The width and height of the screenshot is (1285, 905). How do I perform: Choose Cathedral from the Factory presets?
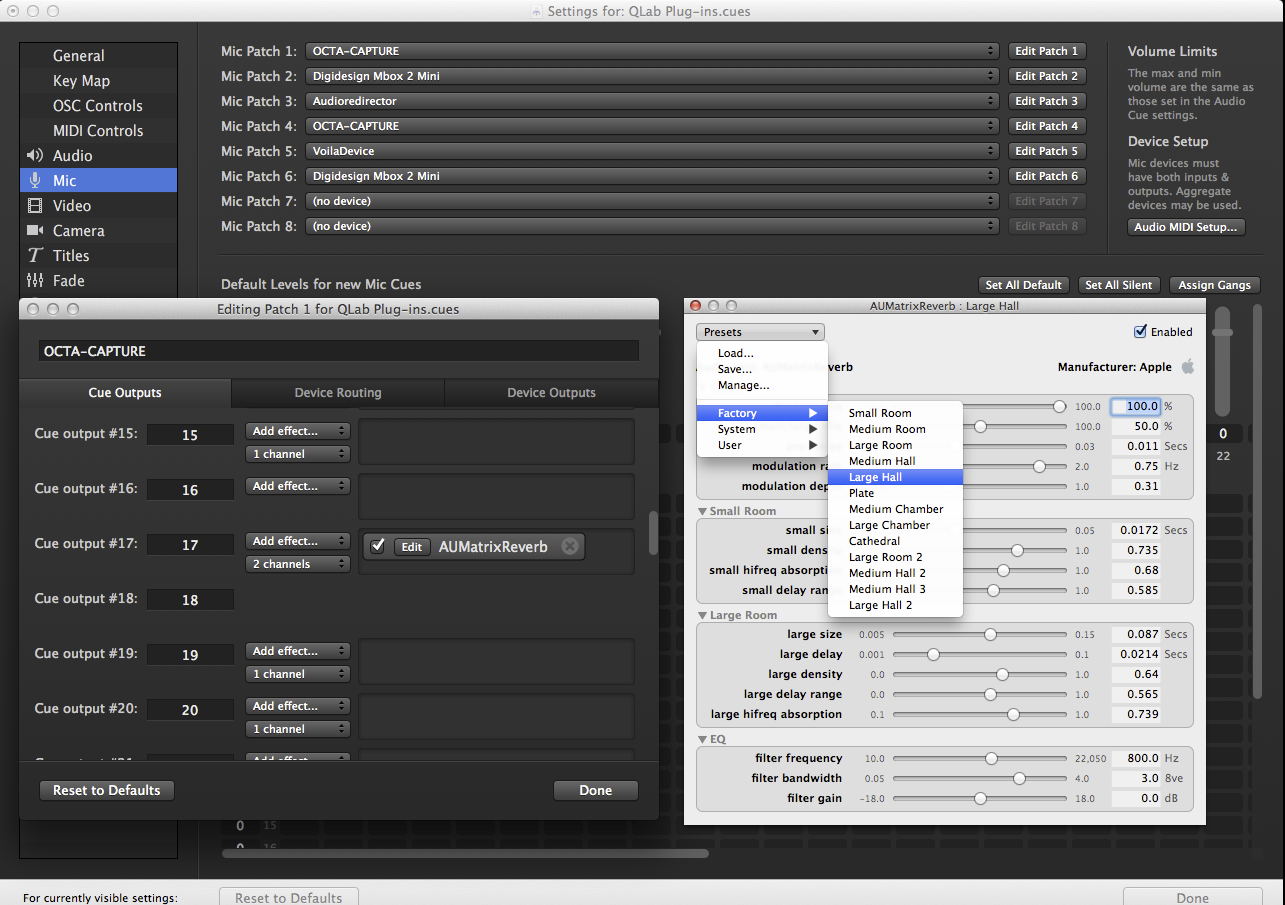[x=874, y=541]
